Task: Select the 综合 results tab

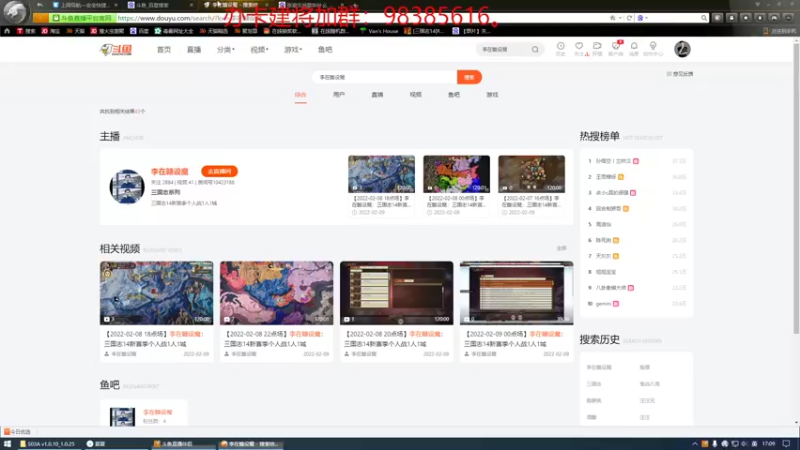Action: coord(301,95)
